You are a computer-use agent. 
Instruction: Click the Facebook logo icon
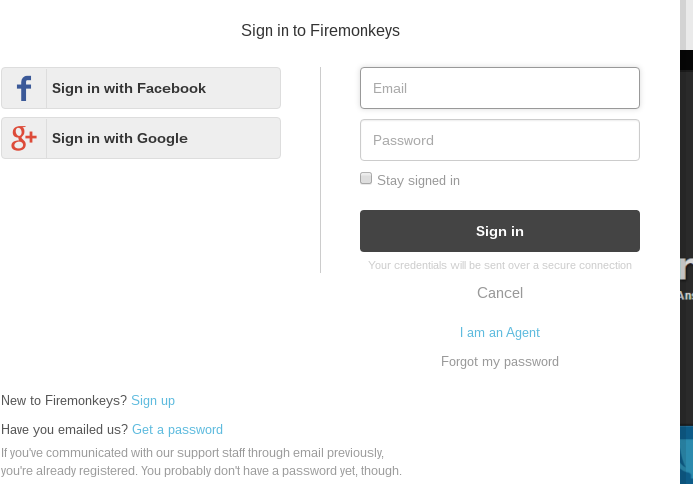[x=24, y=88]
